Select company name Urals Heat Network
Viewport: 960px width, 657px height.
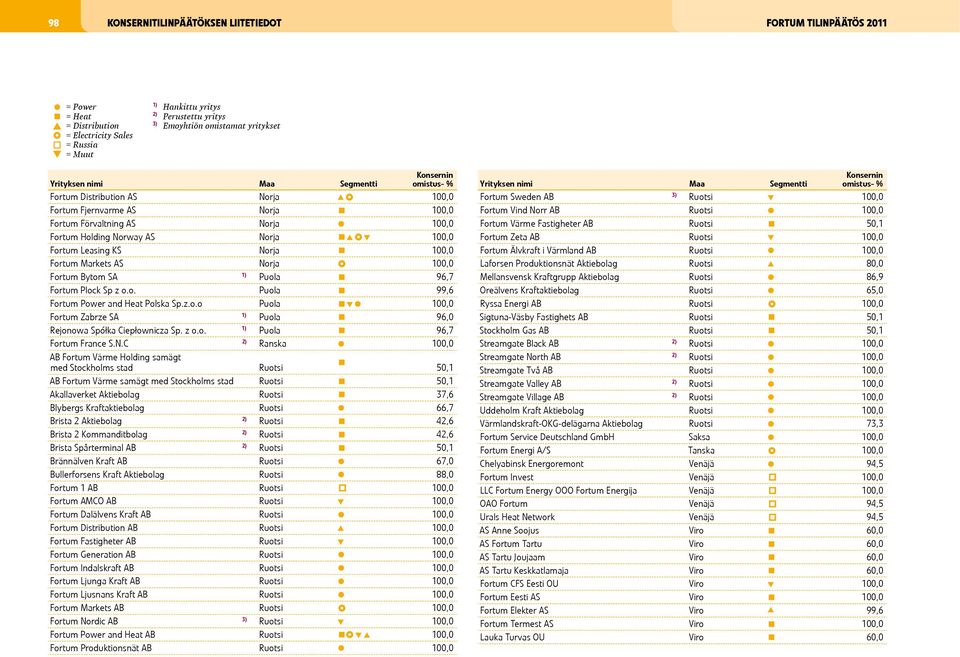pyautogui.click(x=517, y=517)
